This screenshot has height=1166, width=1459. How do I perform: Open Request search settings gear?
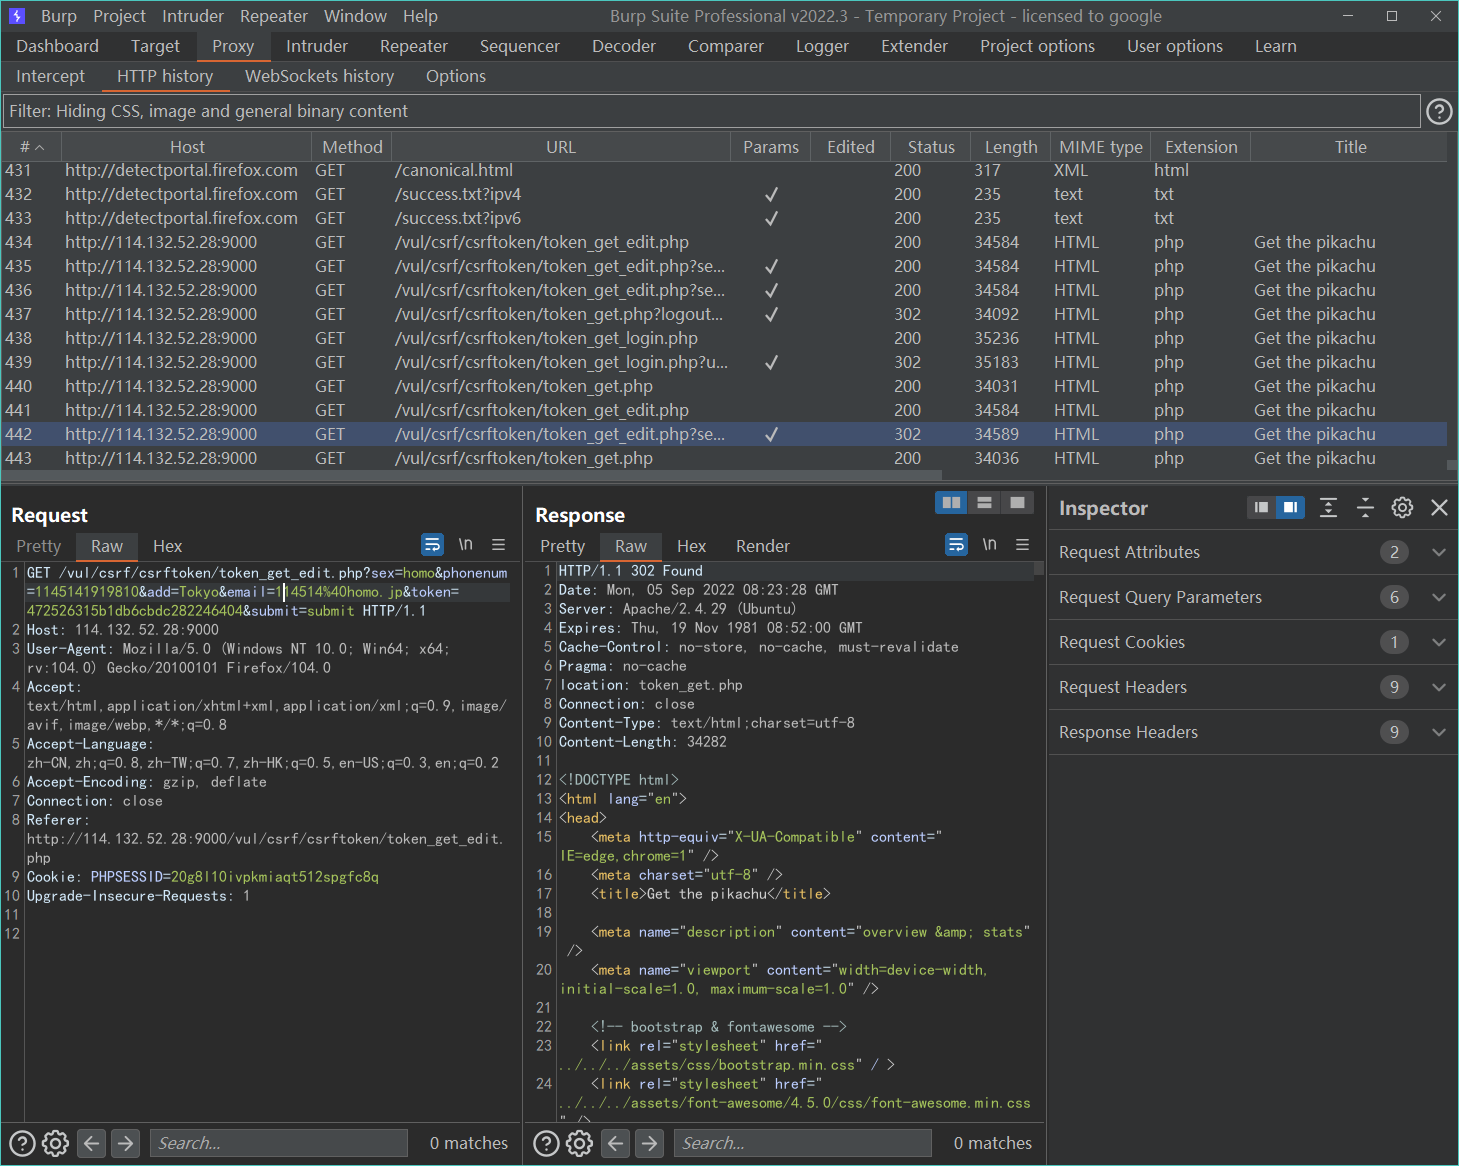pyautogui.click(x=56, y=1143)
